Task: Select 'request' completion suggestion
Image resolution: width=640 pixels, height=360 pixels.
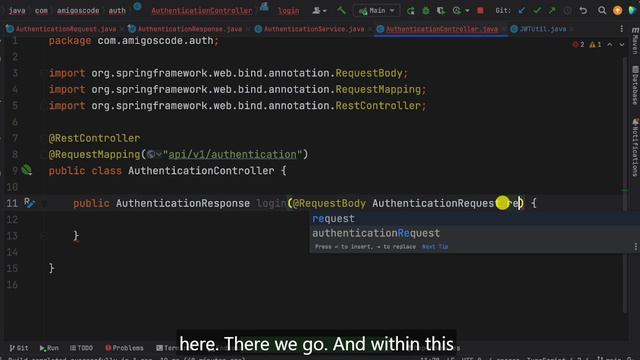Action: pyautogui.click(x=474, y=219)
